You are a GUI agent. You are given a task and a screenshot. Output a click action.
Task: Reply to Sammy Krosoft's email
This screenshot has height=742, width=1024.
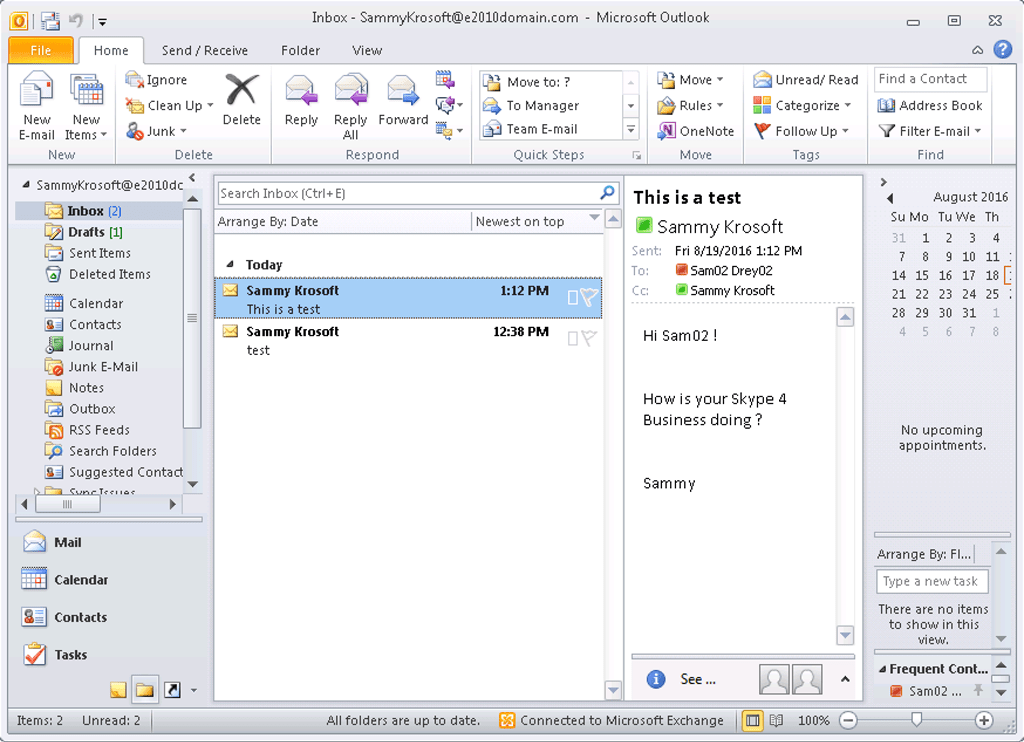[x=300, y=100]
